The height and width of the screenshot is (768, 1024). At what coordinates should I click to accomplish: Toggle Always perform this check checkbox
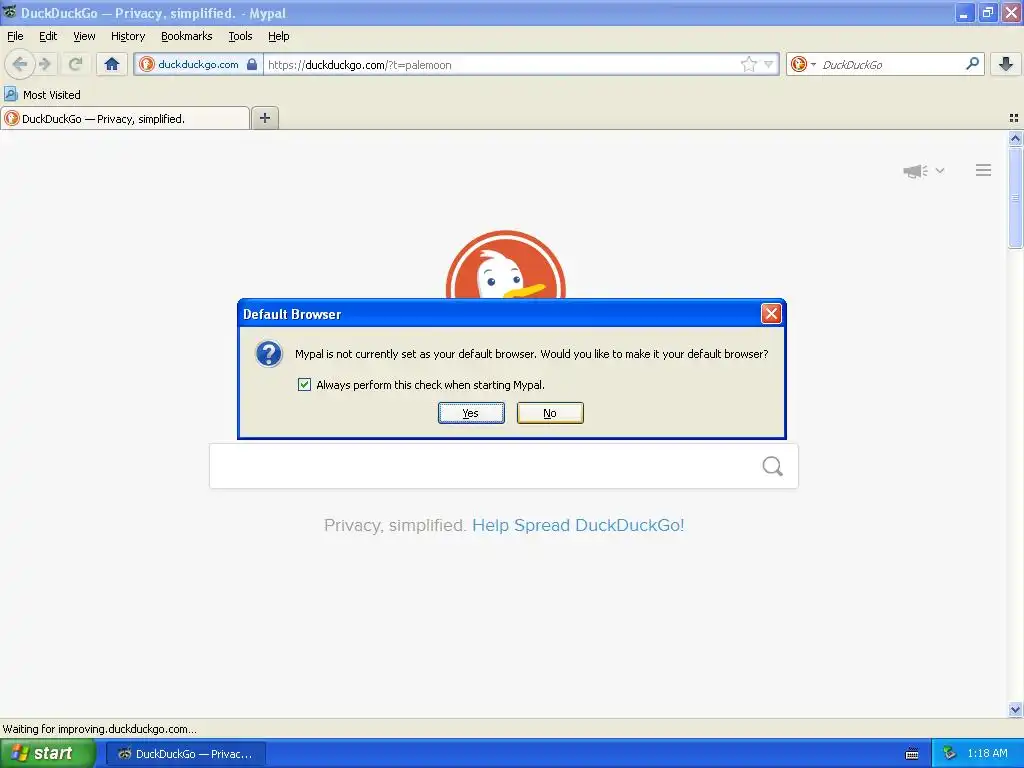[304, 385]
